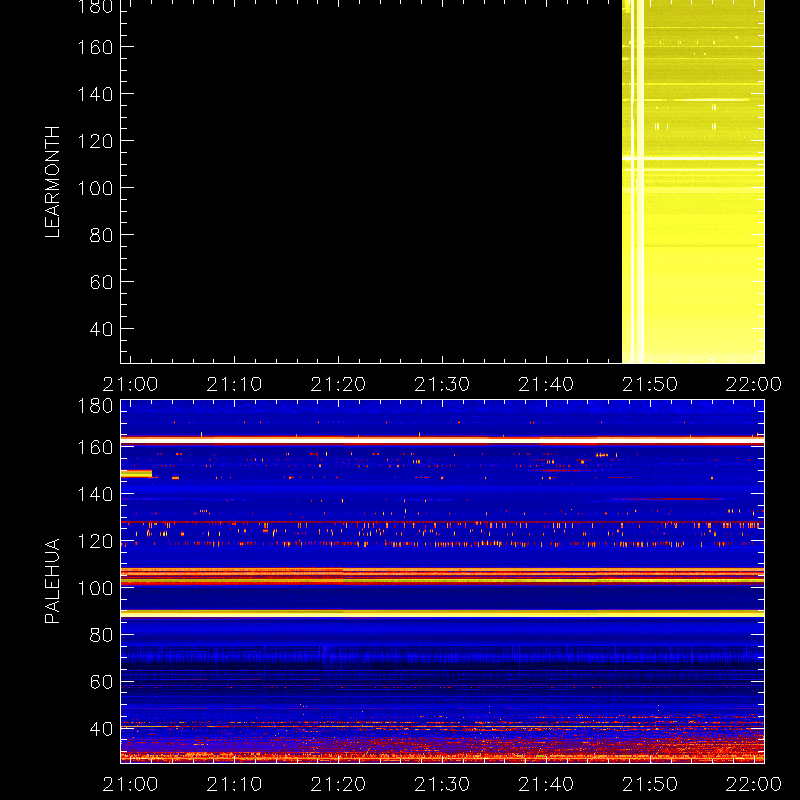The image size is (800, 800).
Task: Pick the 21:30 time label under Learmonth plot
Action: click(442, 384)
